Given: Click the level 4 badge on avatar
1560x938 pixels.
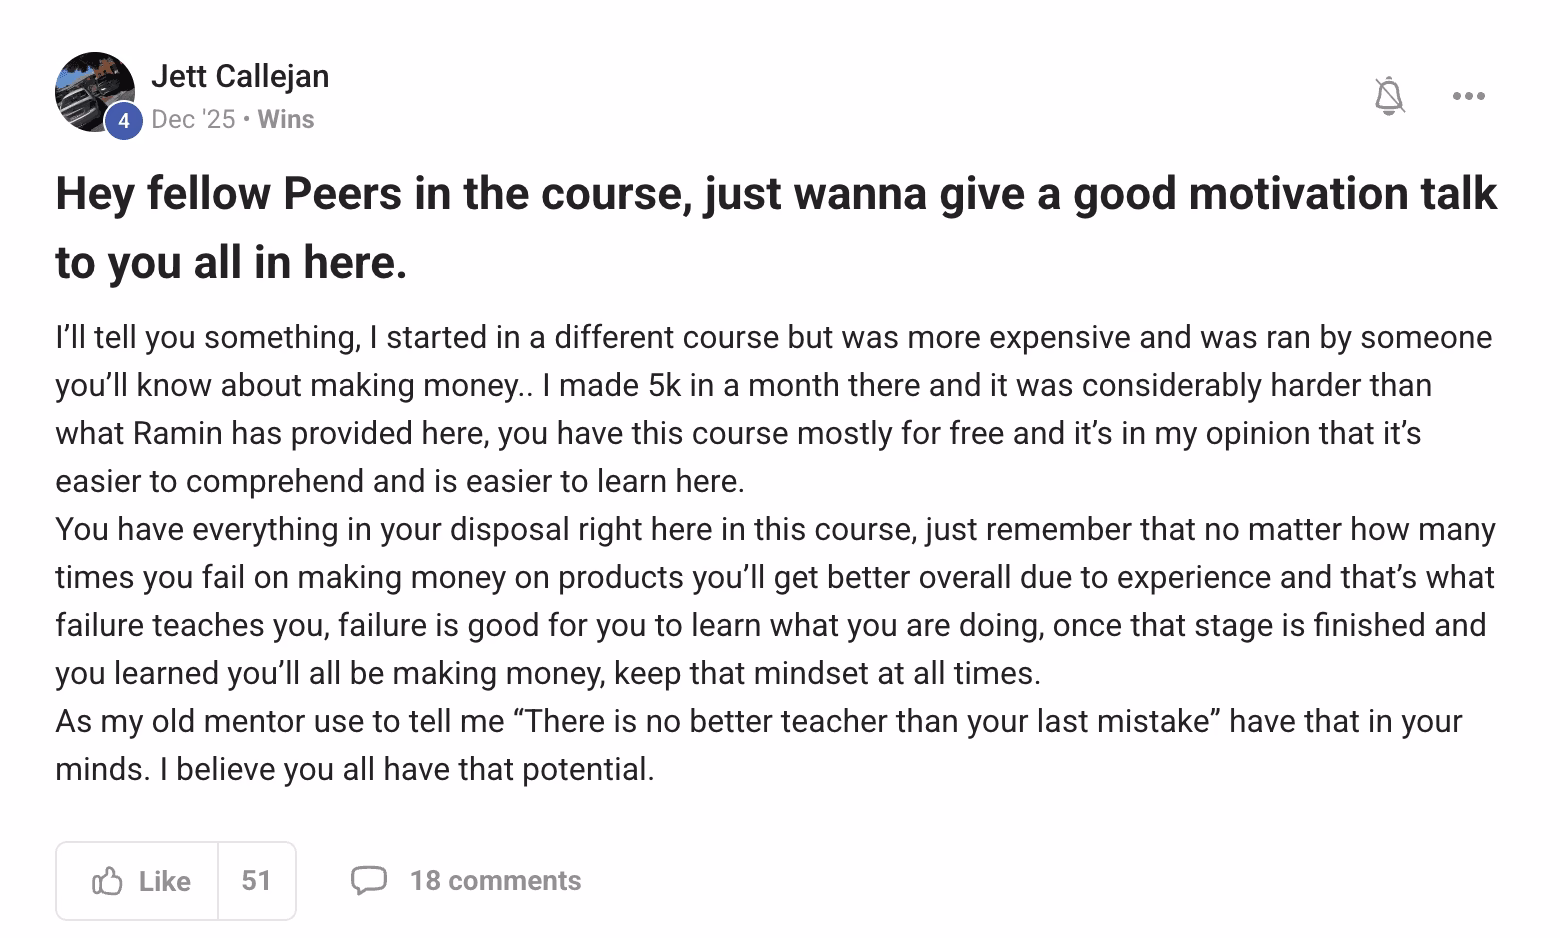Looking at the screenshot, I should 123,122.
